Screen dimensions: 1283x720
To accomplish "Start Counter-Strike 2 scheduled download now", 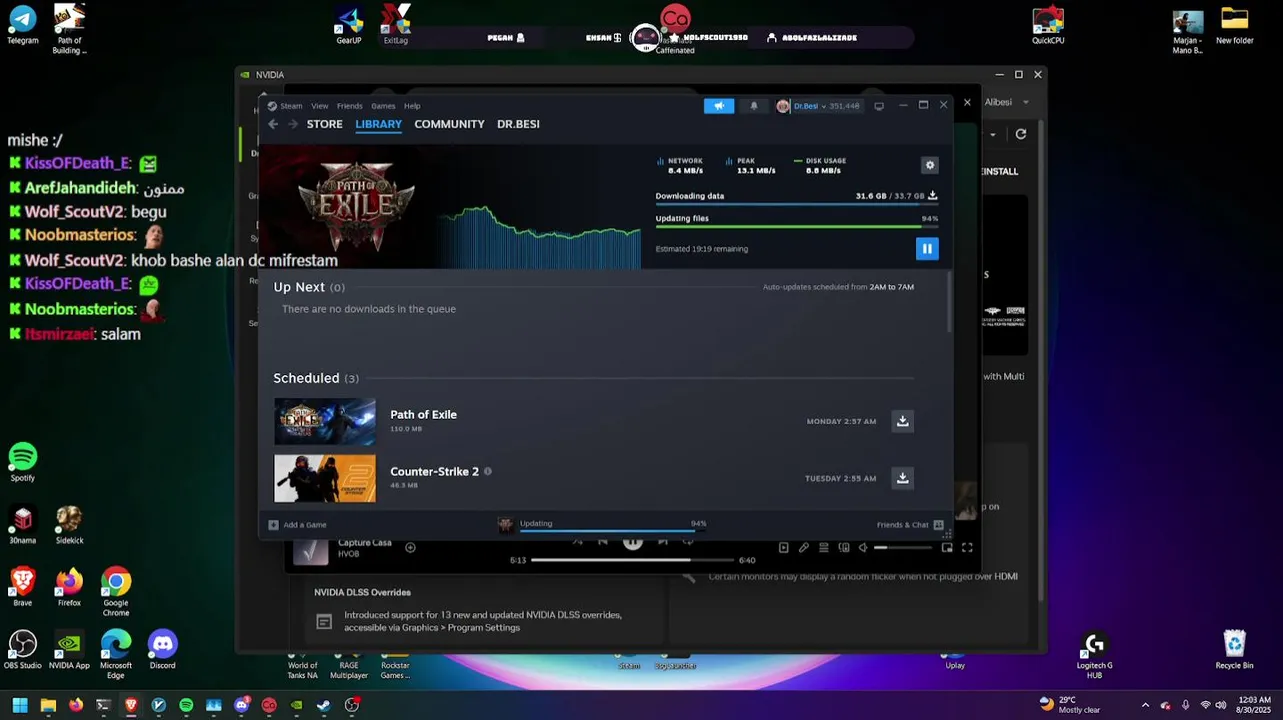I will (903, 478).
